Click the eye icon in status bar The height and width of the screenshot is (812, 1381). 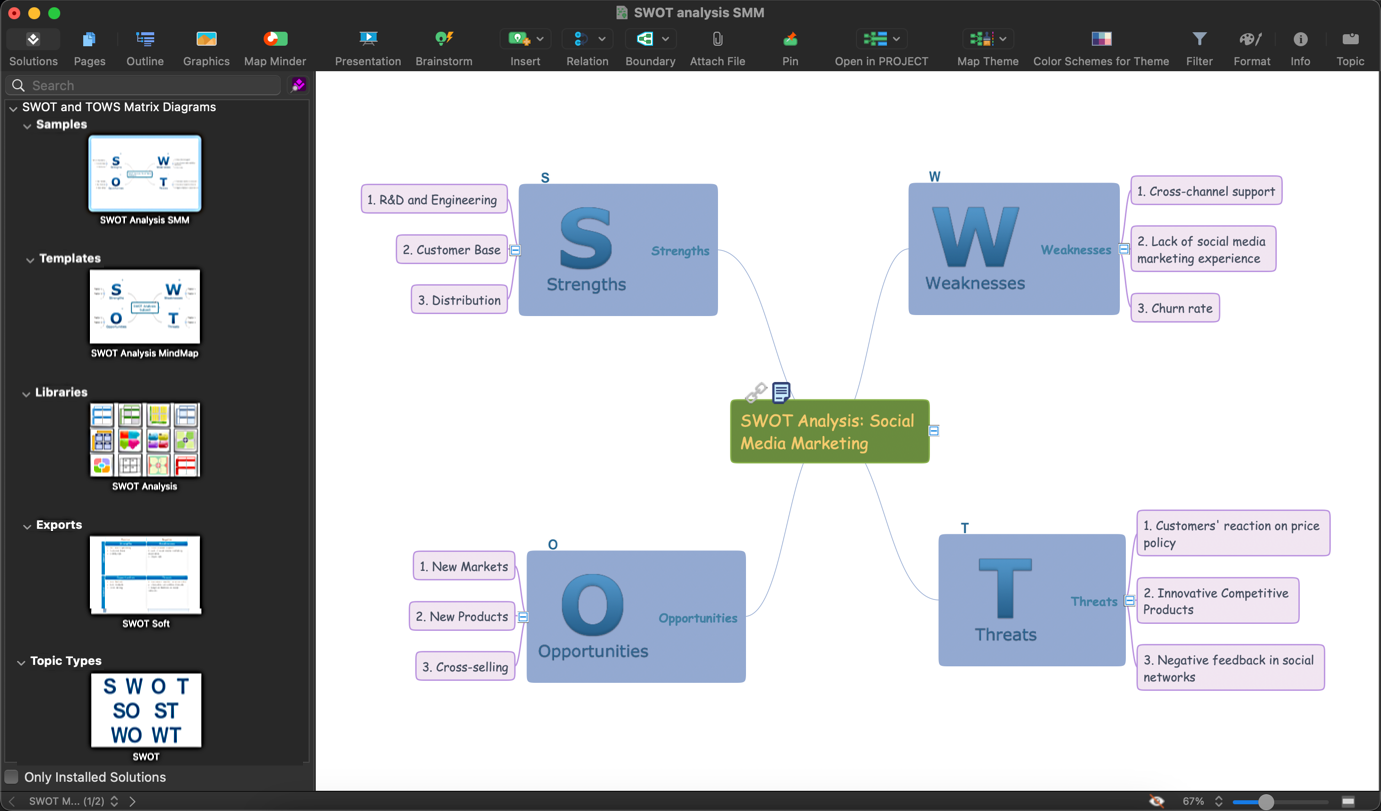(x=1156, y=802)
